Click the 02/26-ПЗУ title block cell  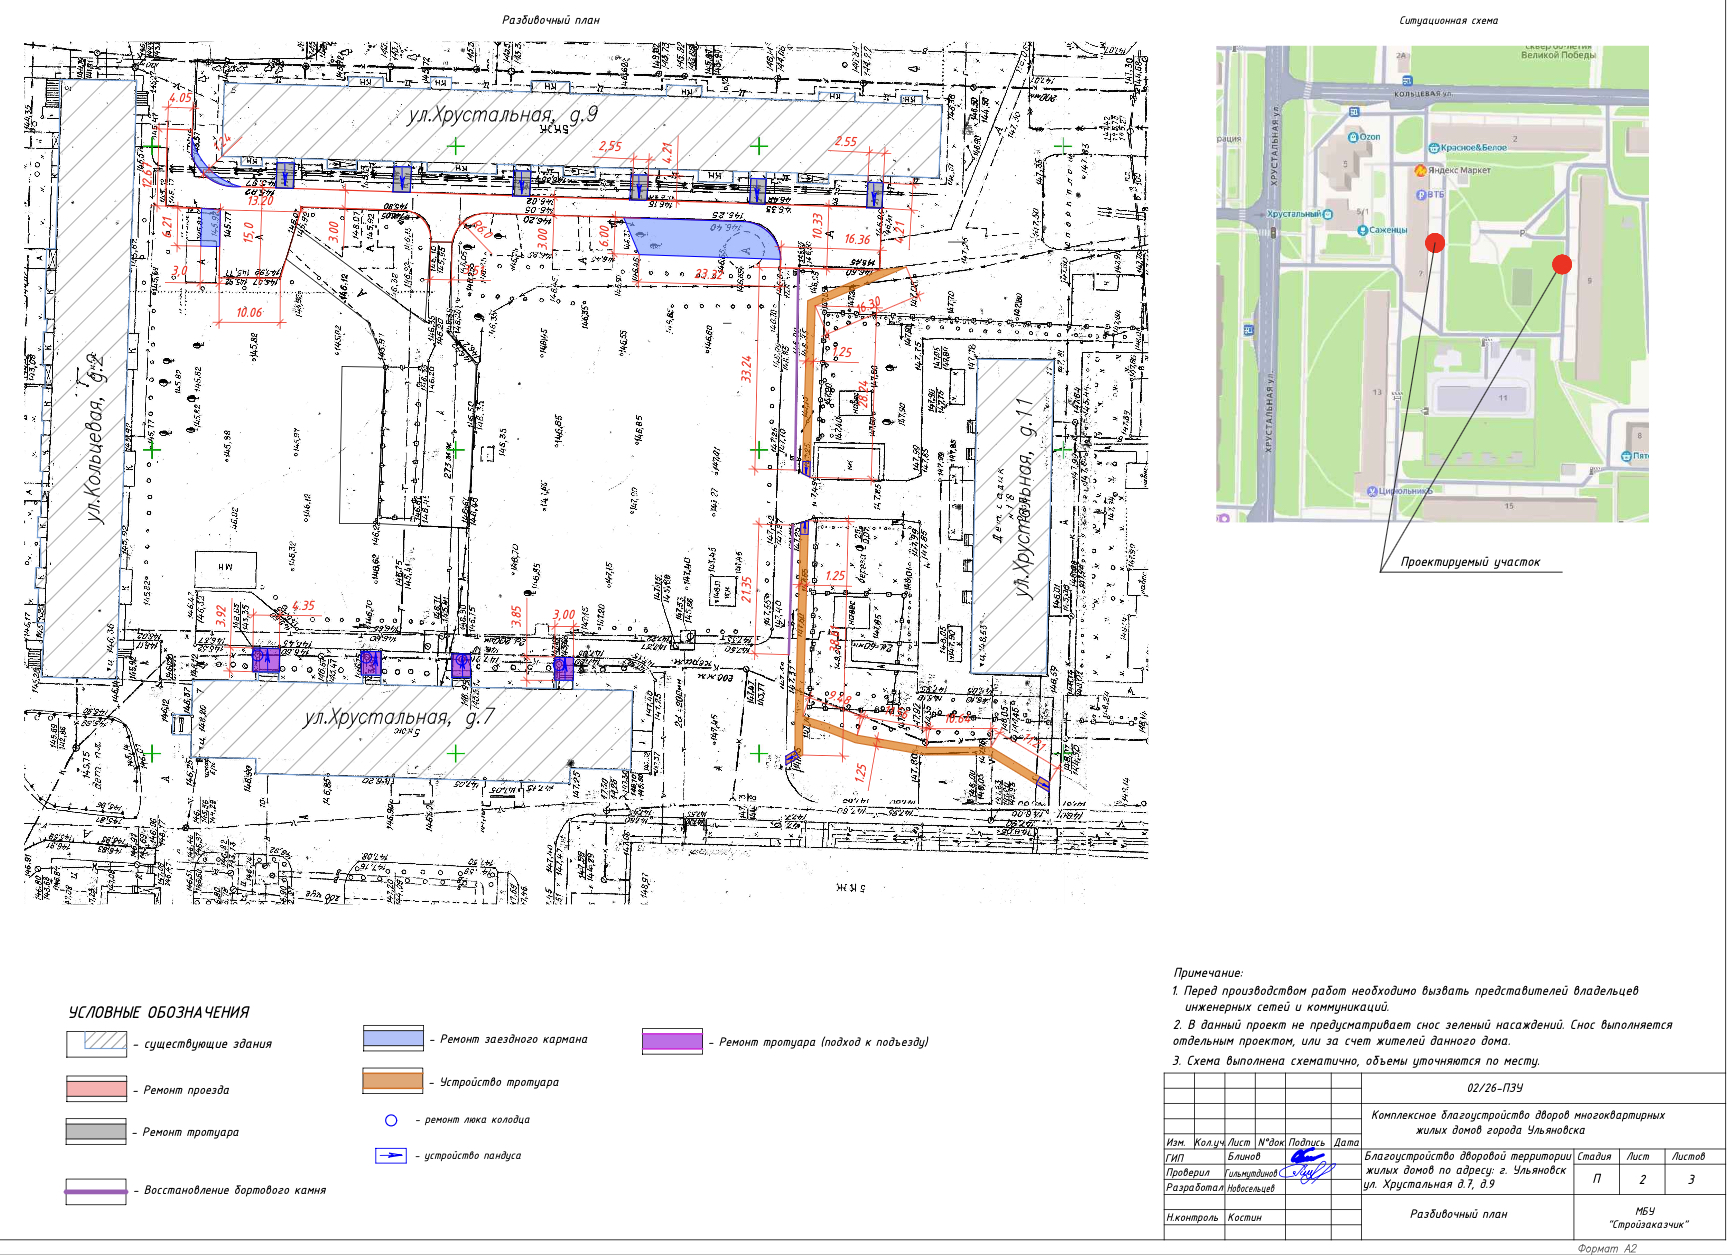point(1494,1088)
